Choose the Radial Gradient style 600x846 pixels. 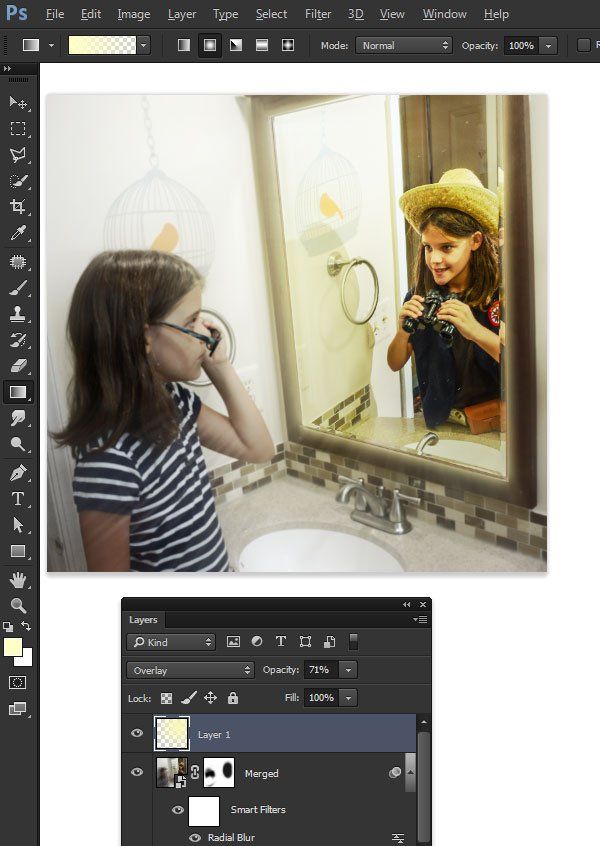point(210,45)
